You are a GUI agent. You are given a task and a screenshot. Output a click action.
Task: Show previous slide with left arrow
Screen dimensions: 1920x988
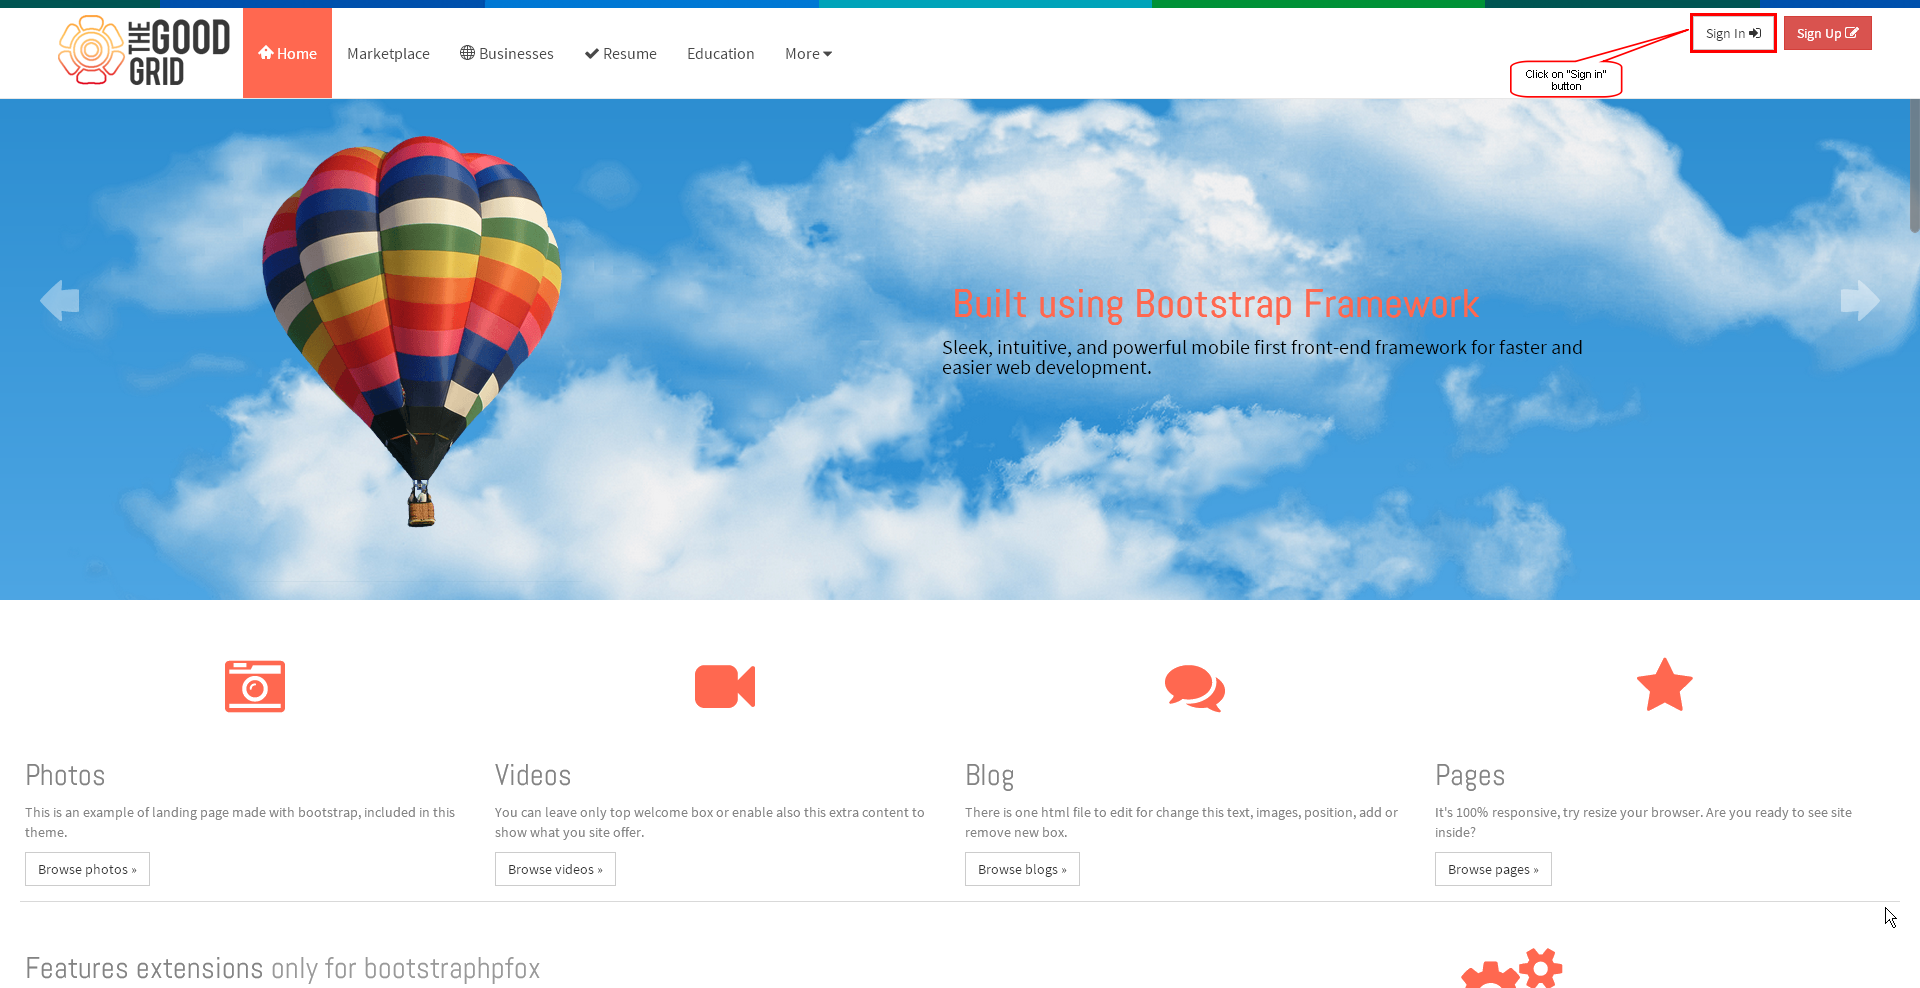60,300
